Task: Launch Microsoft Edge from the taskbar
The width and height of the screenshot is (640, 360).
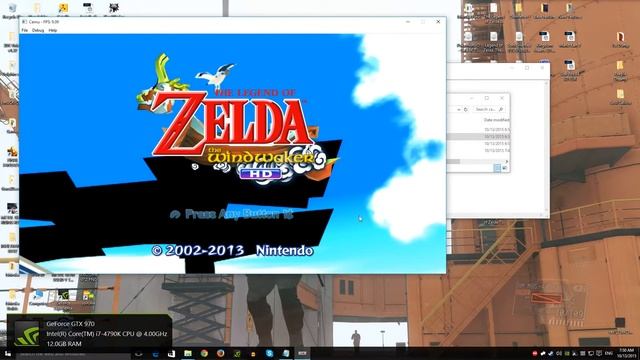Action: pos(155,354)
